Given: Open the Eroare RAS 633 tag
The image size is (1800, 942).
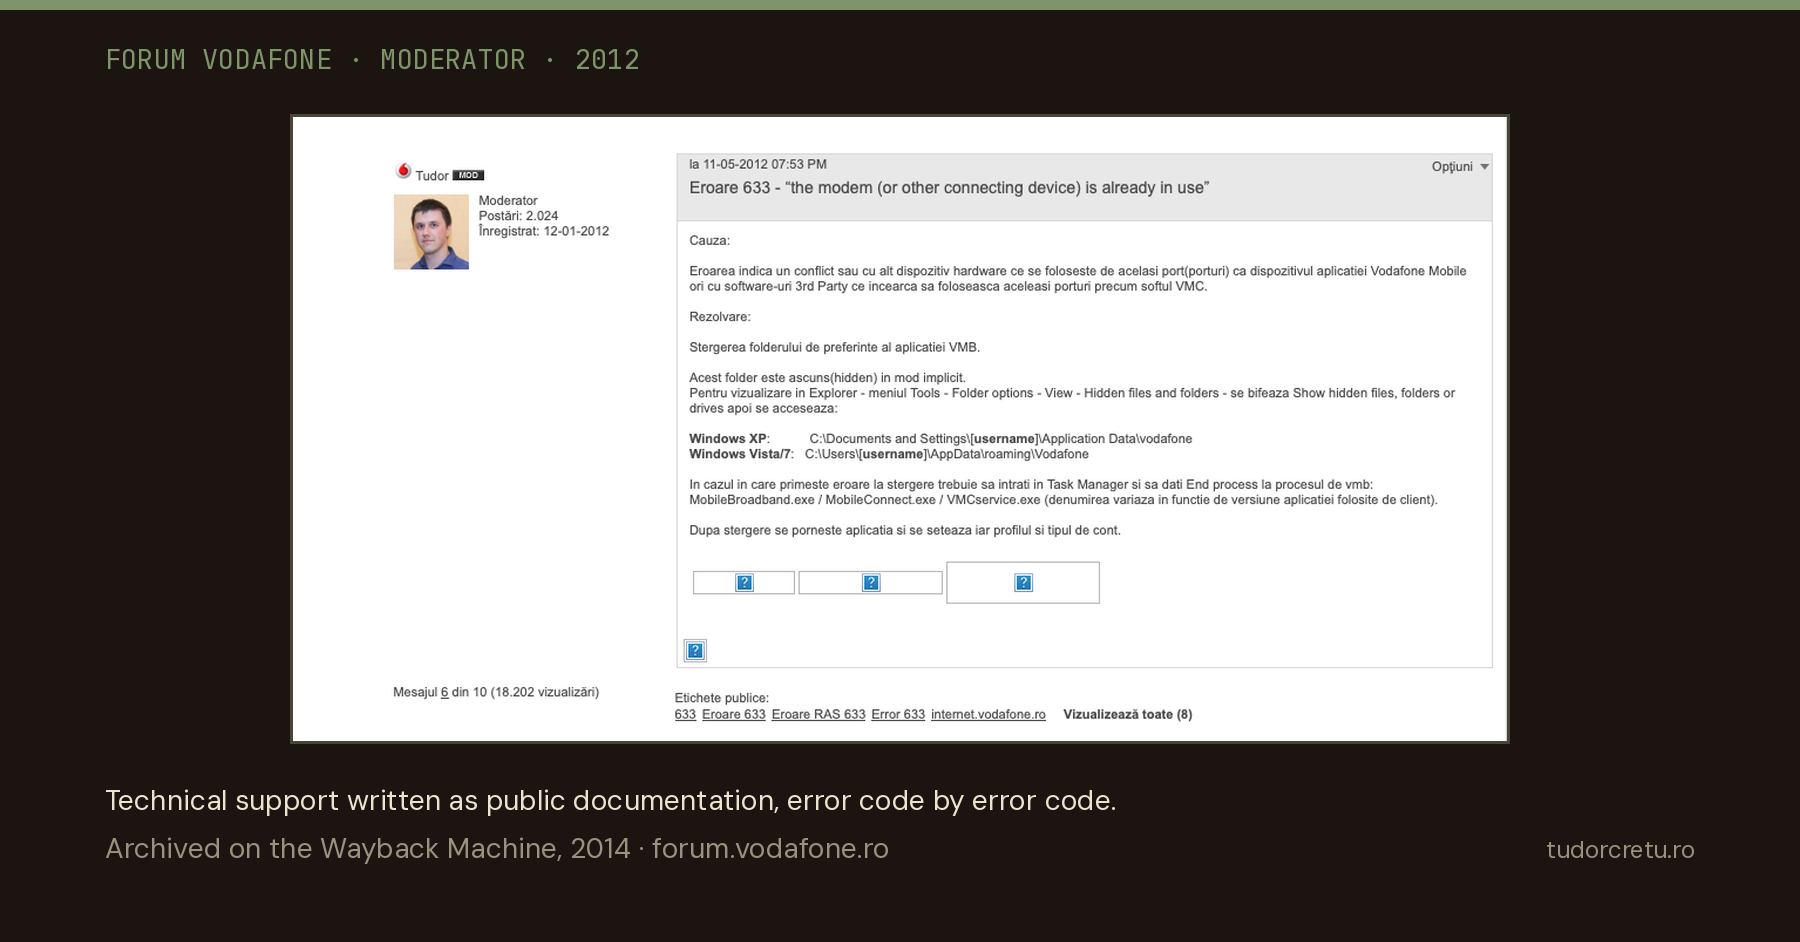Looking at the screenshot, I should (818, 714).
